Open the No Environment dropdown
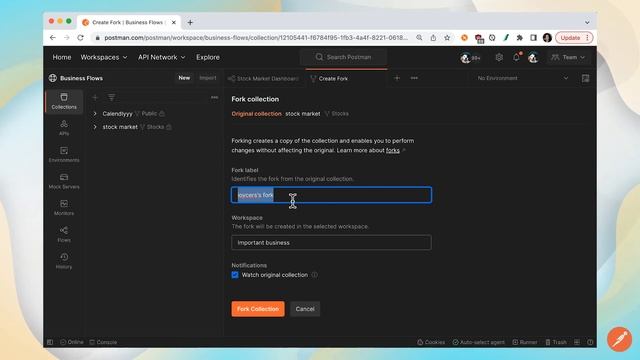Viewport: 640px width, 360px height. coord(522,78)
